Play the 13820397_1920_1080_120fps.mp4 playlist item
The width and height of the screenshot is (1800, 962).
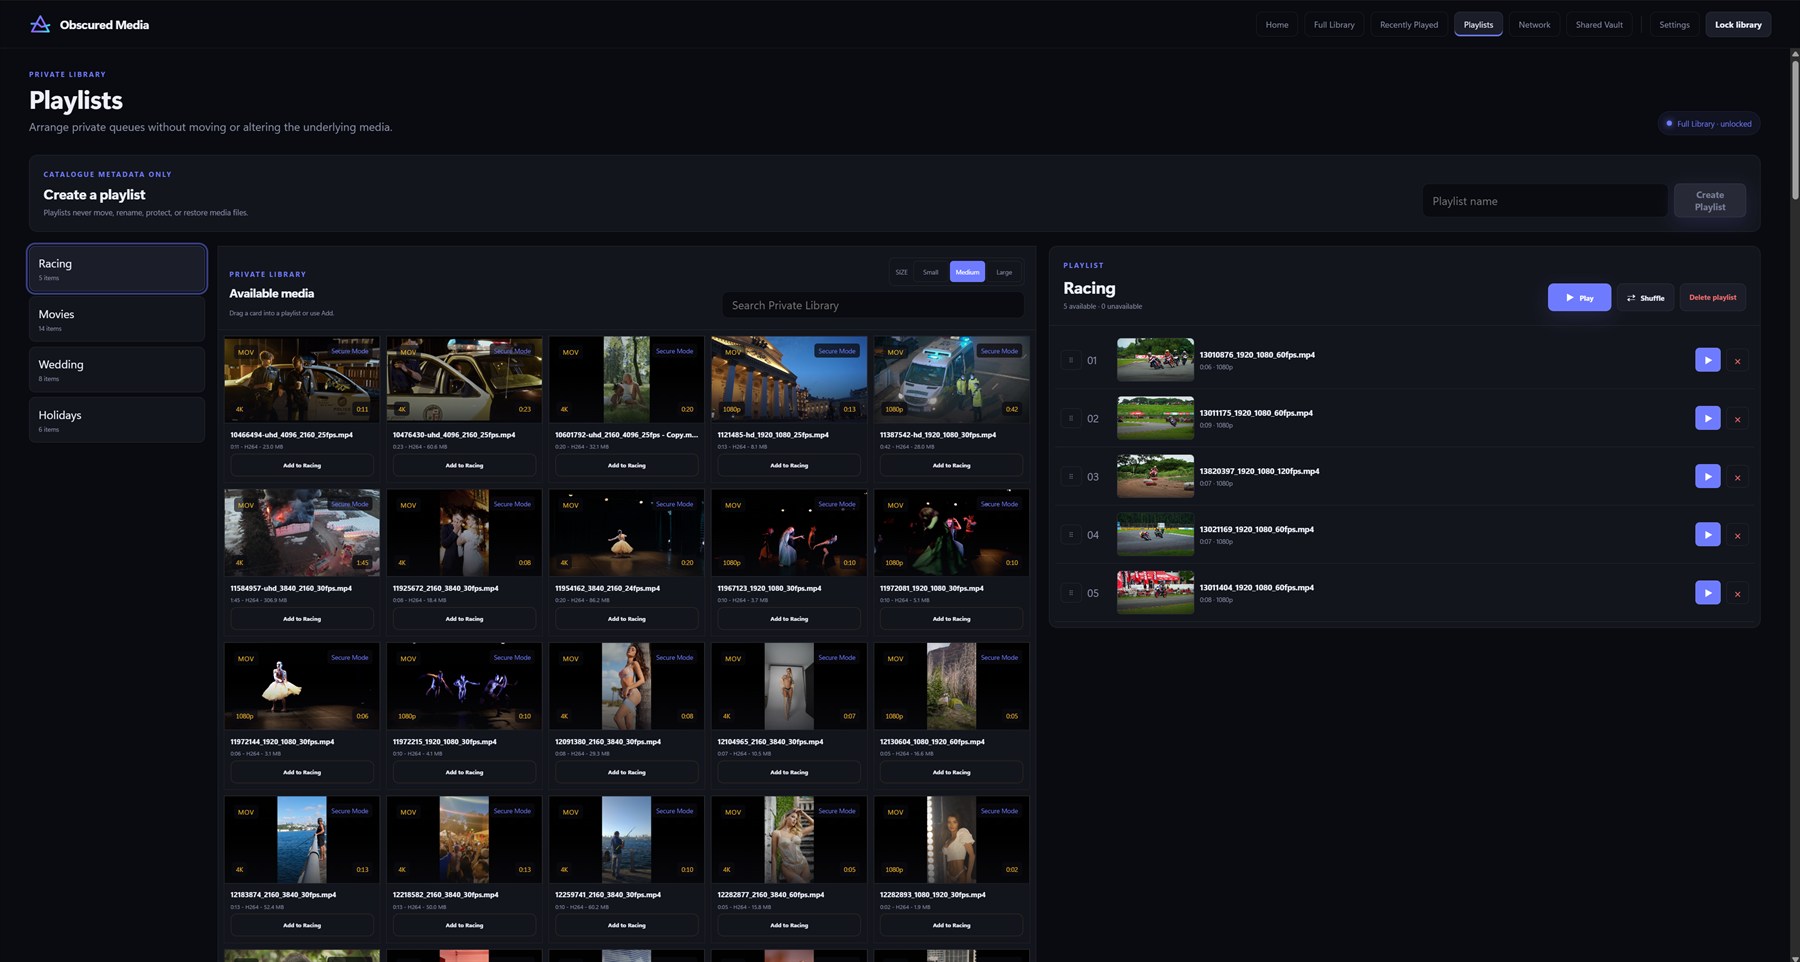point(1707,476)
